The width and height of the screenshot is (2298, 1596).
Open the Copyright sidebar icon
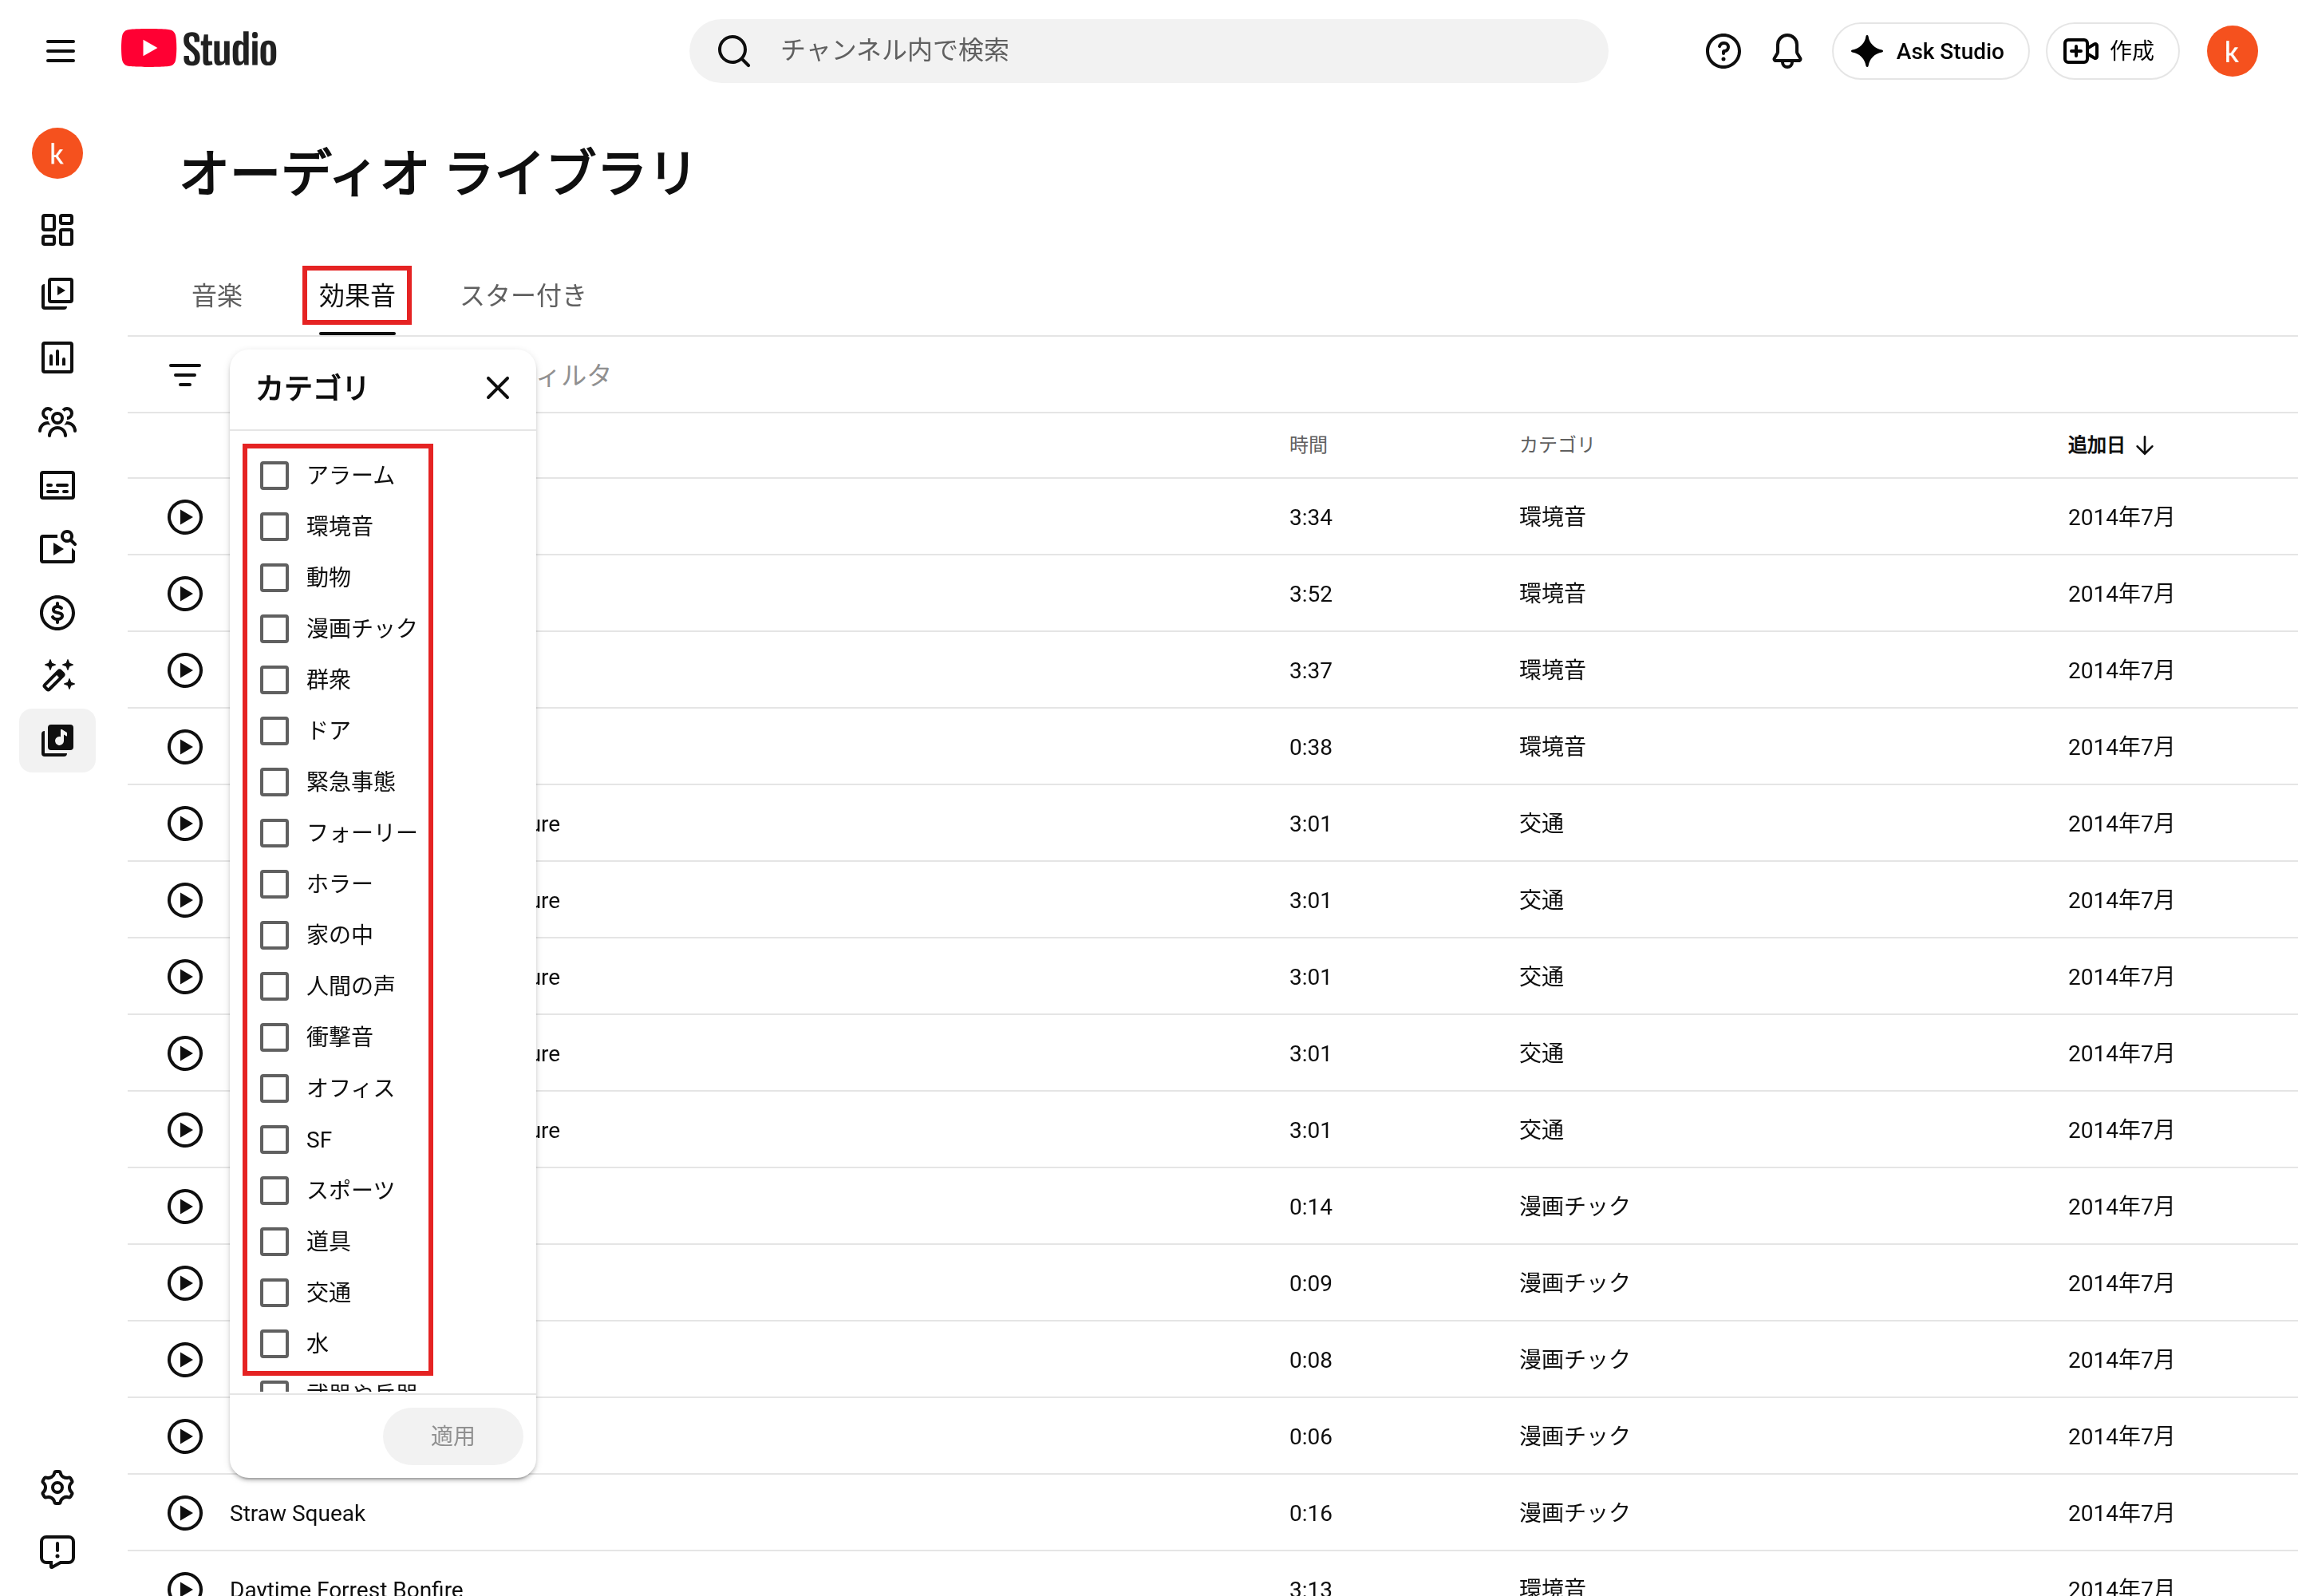(x=57, y=548)
